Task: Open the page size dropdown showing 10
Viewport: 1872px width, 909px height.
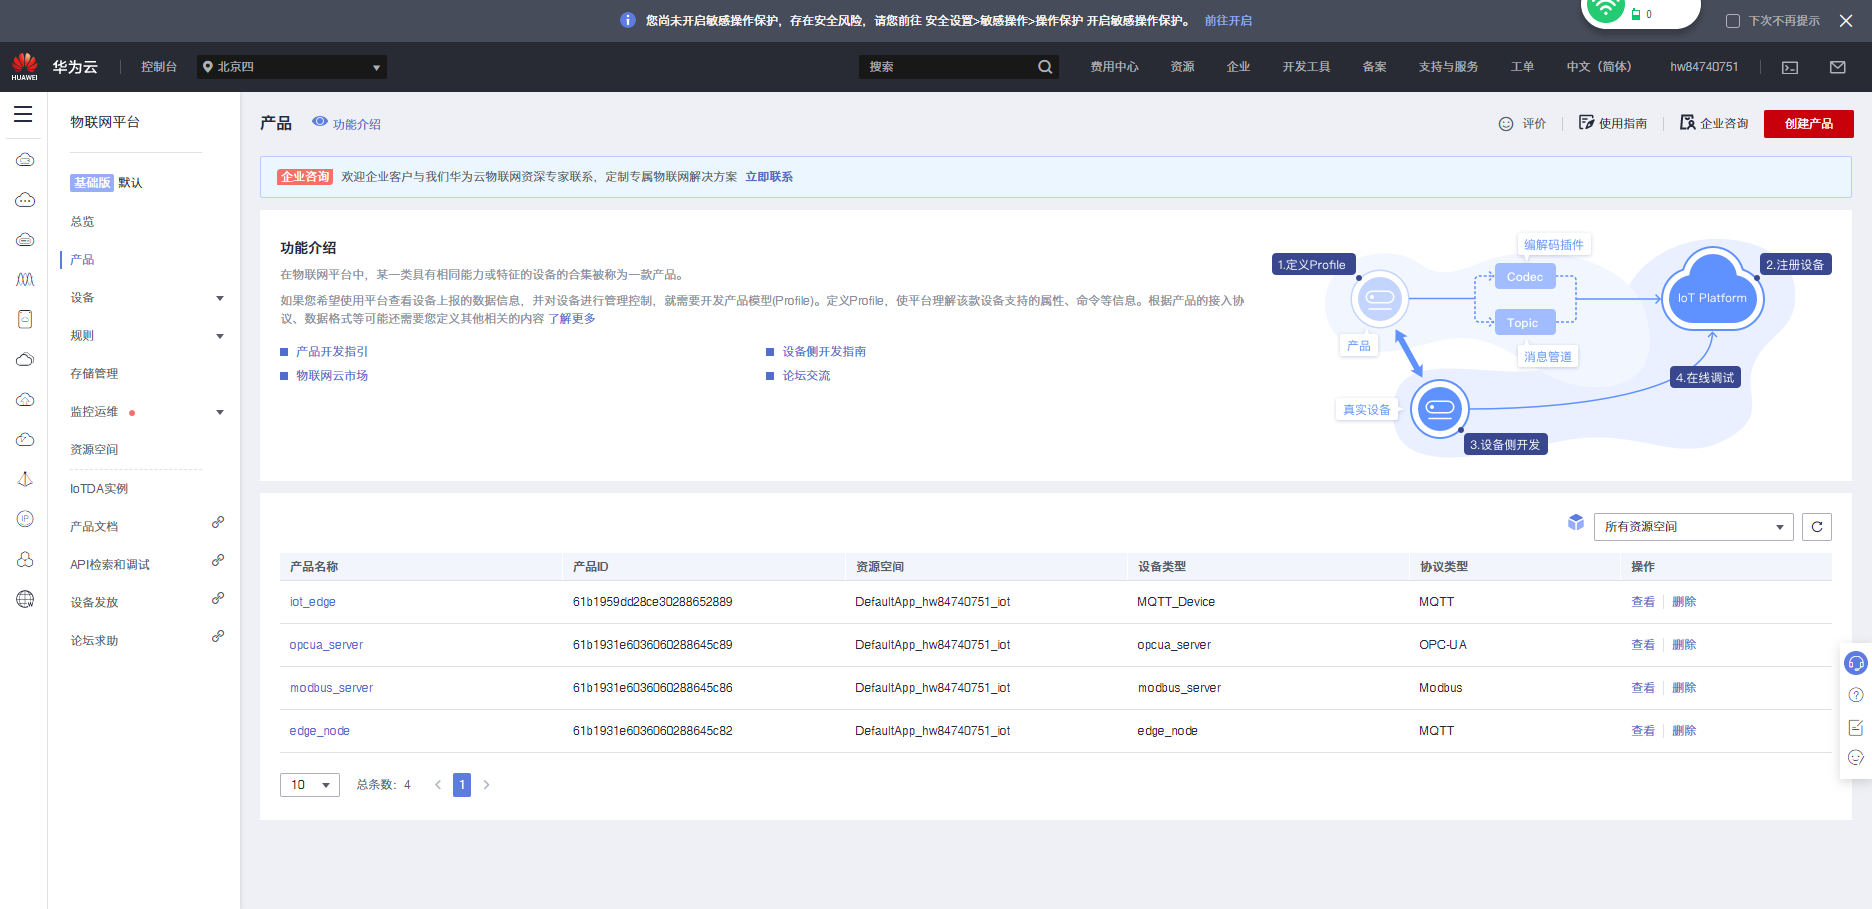Action: pyautogui.click(x=310, y=785)
